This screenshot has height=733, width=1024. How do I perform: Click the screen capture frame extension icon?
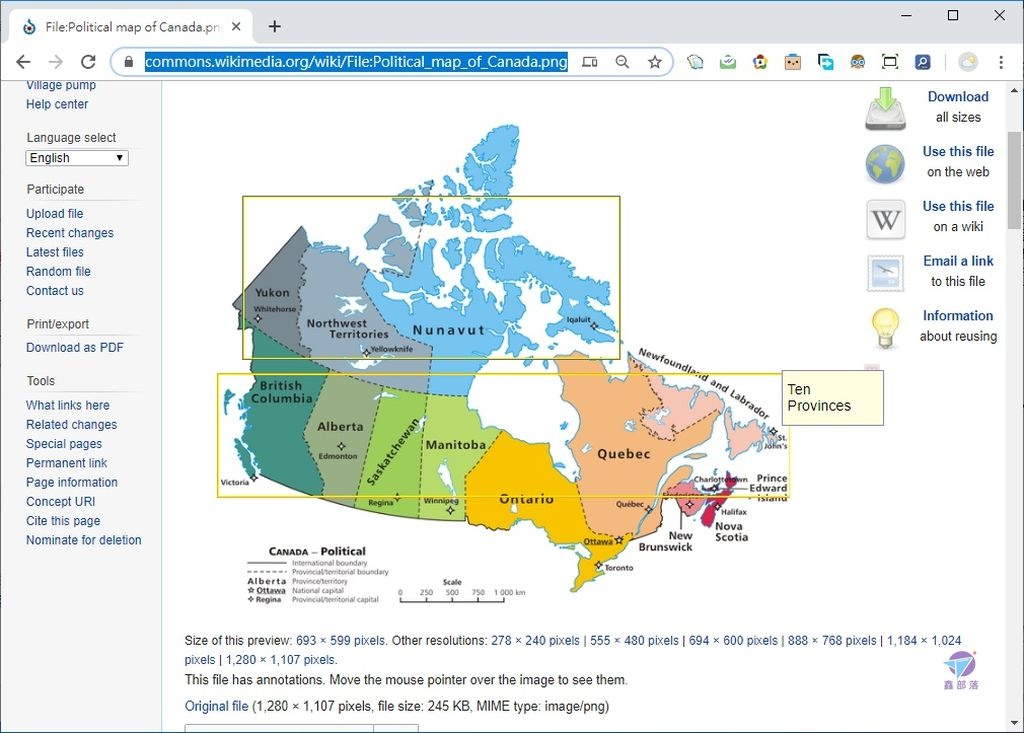pos(890,62)
